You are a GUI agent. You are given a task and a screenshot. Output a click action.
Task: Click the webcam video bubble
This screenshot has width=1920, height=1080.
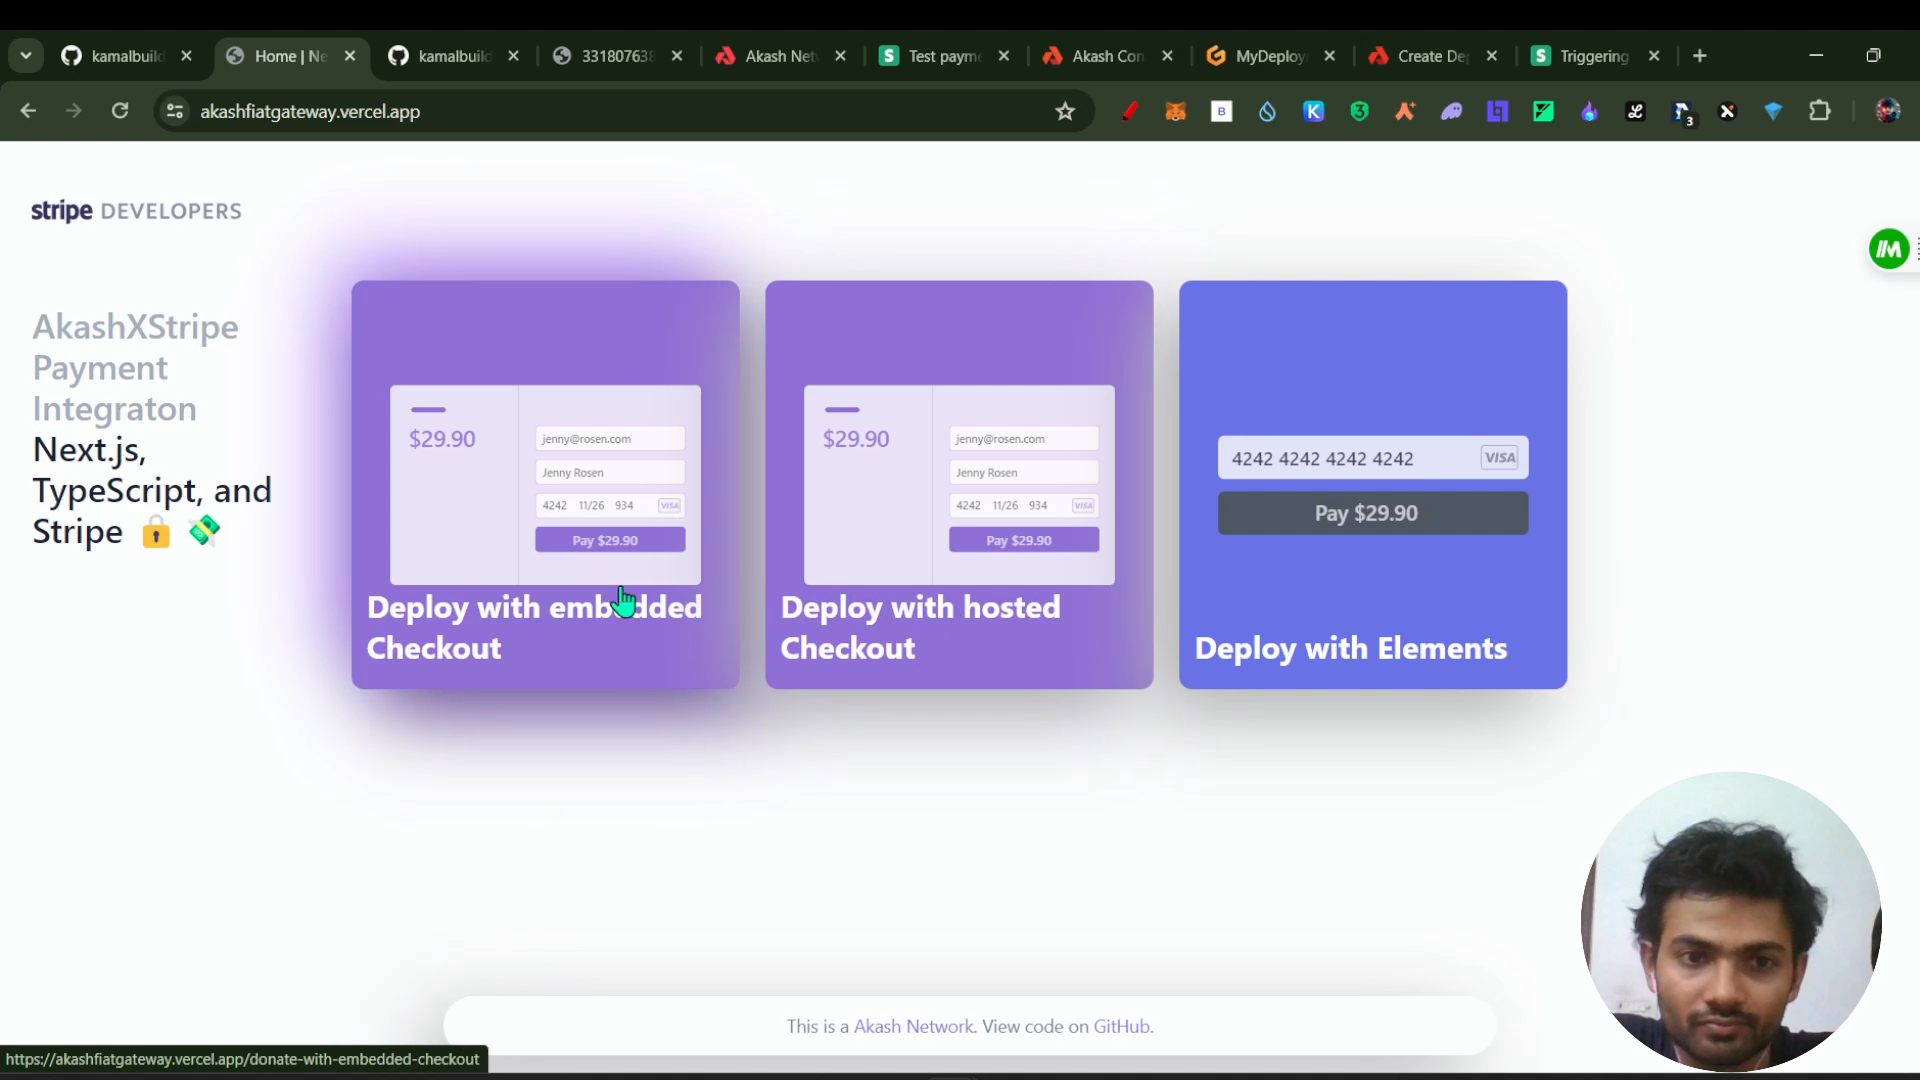[x=1731, y=921]
